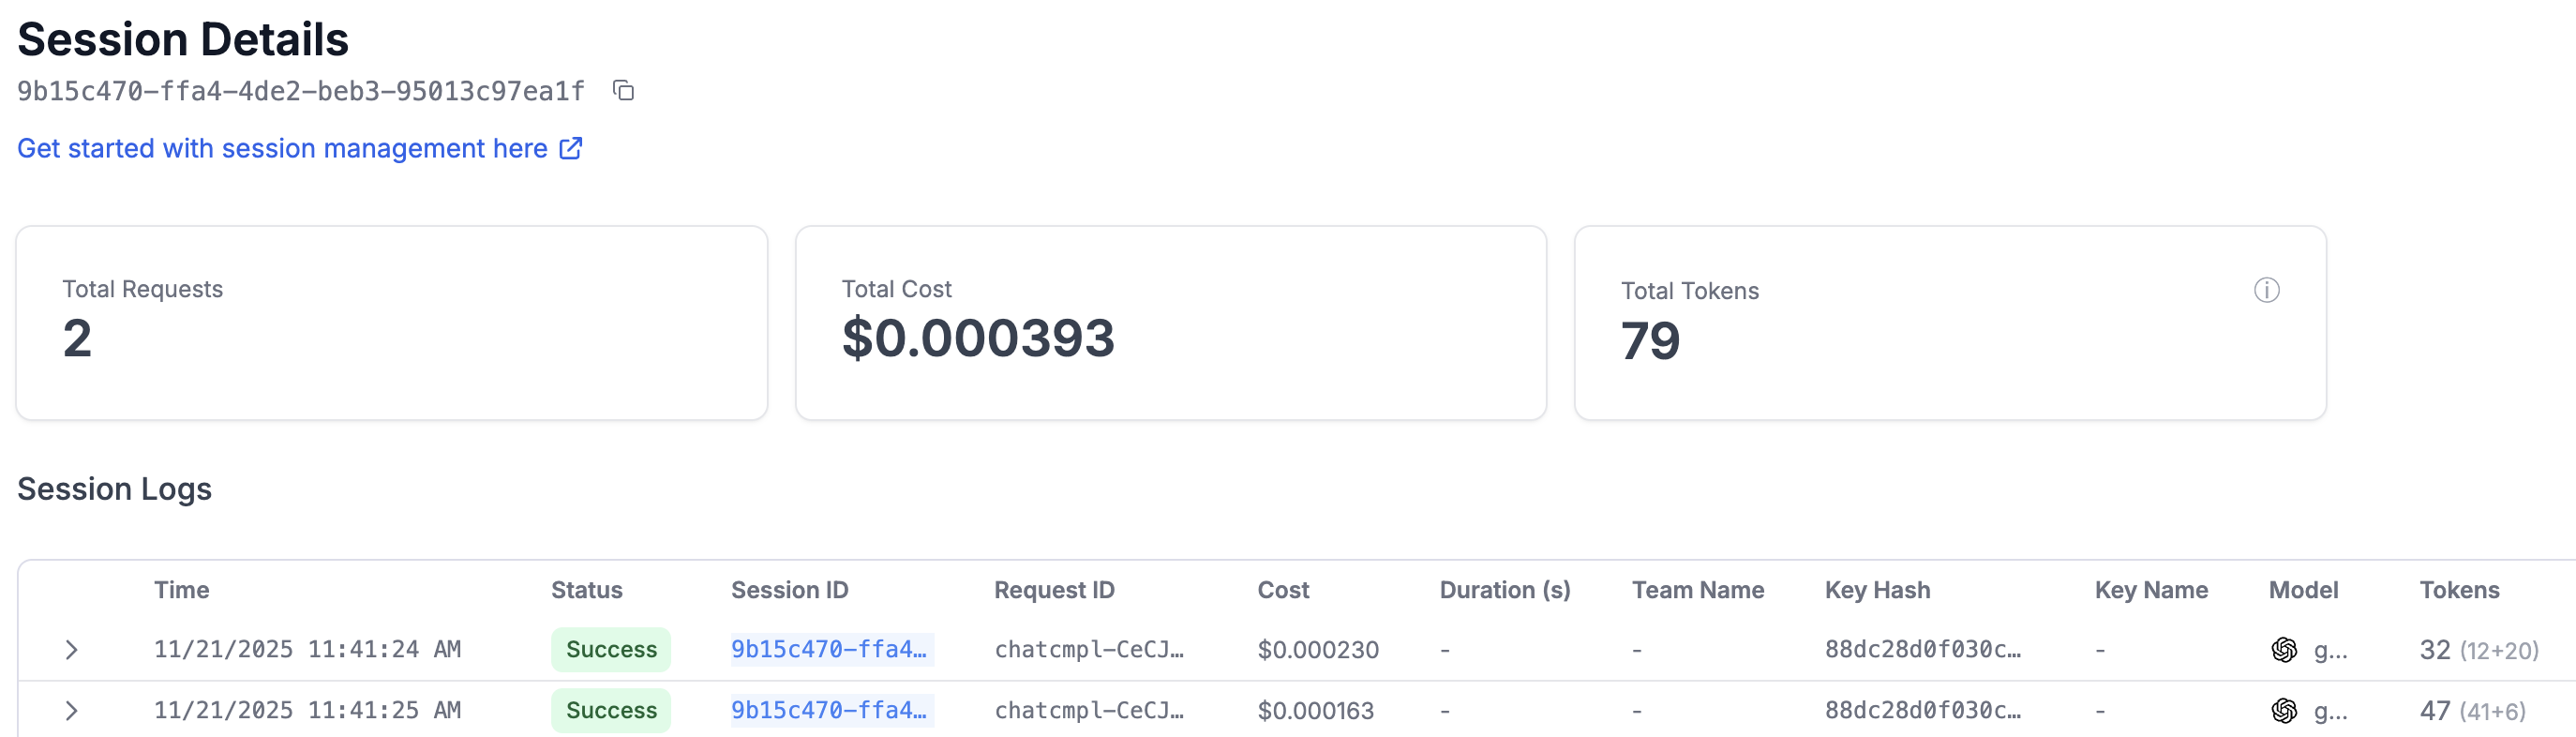The height and width of the screenshot is (737, 2576).
Task: Click the Tokens column header
Action: click(x=2458, y=590)
